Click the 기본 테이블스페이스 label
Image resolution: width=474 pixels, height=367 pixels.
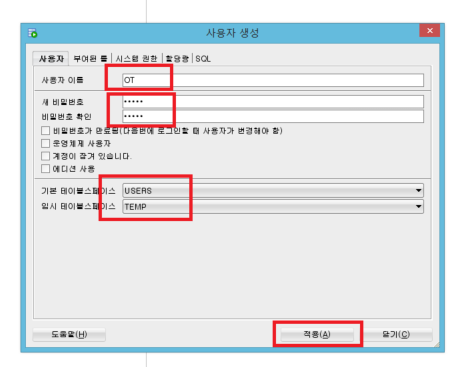click(x=78, y=191)
